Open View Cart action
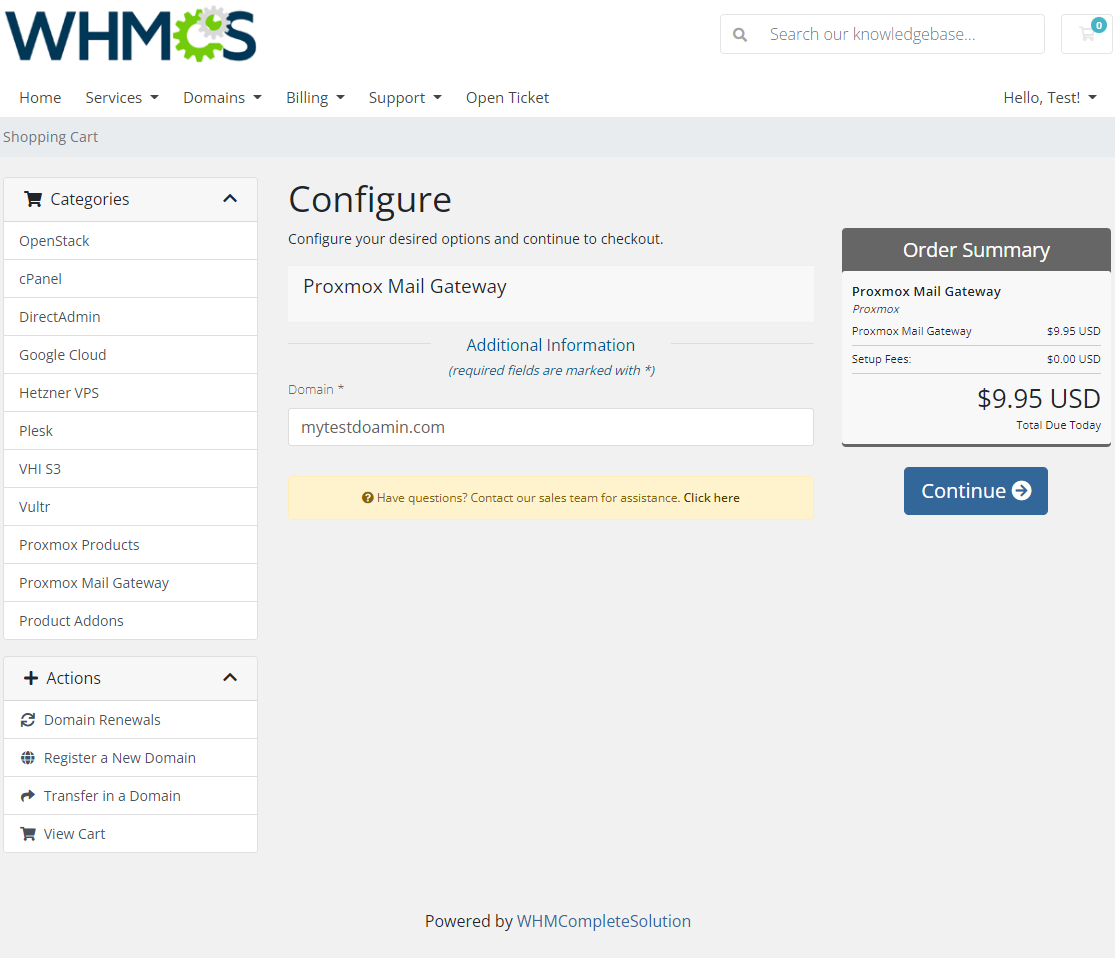The height and width of the screenshot is (958, 1115). [130, 834]
